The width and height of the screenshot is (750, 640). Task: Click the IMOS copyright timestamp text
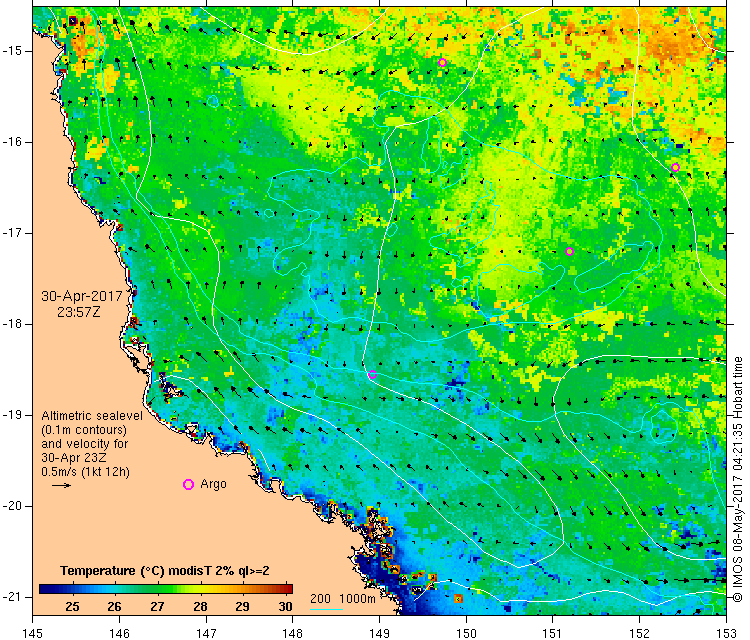(738, 479)
